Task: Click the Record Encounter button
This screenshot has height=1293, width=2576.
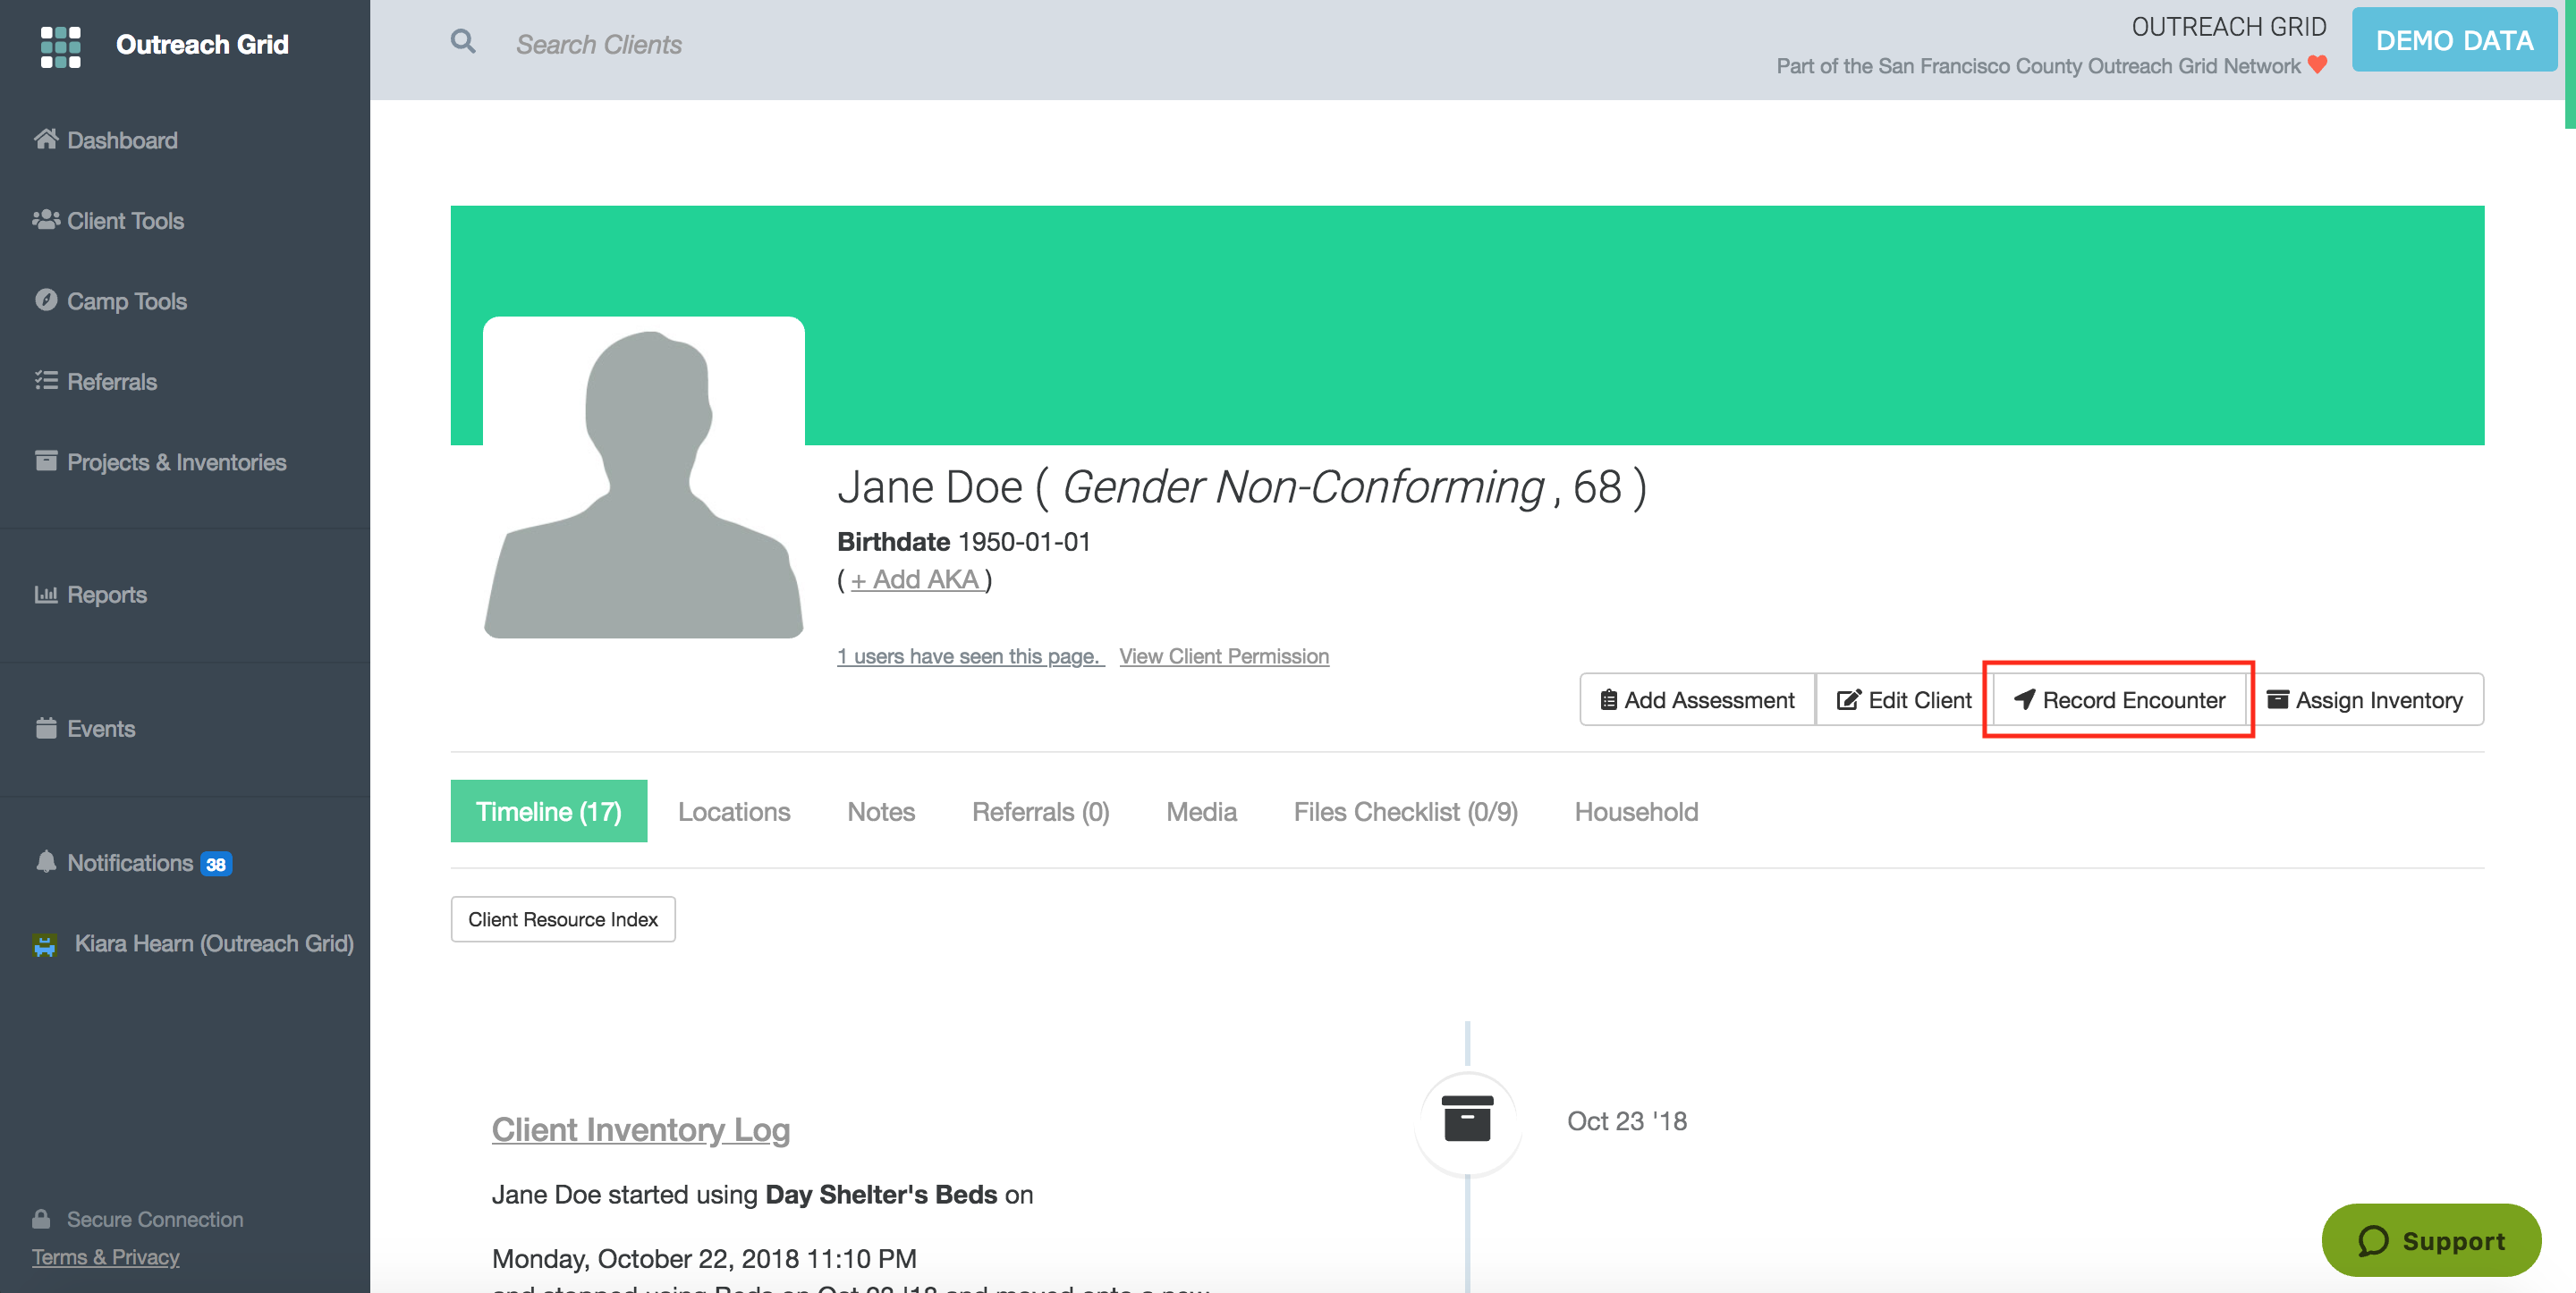Action: coord(2119,700)
